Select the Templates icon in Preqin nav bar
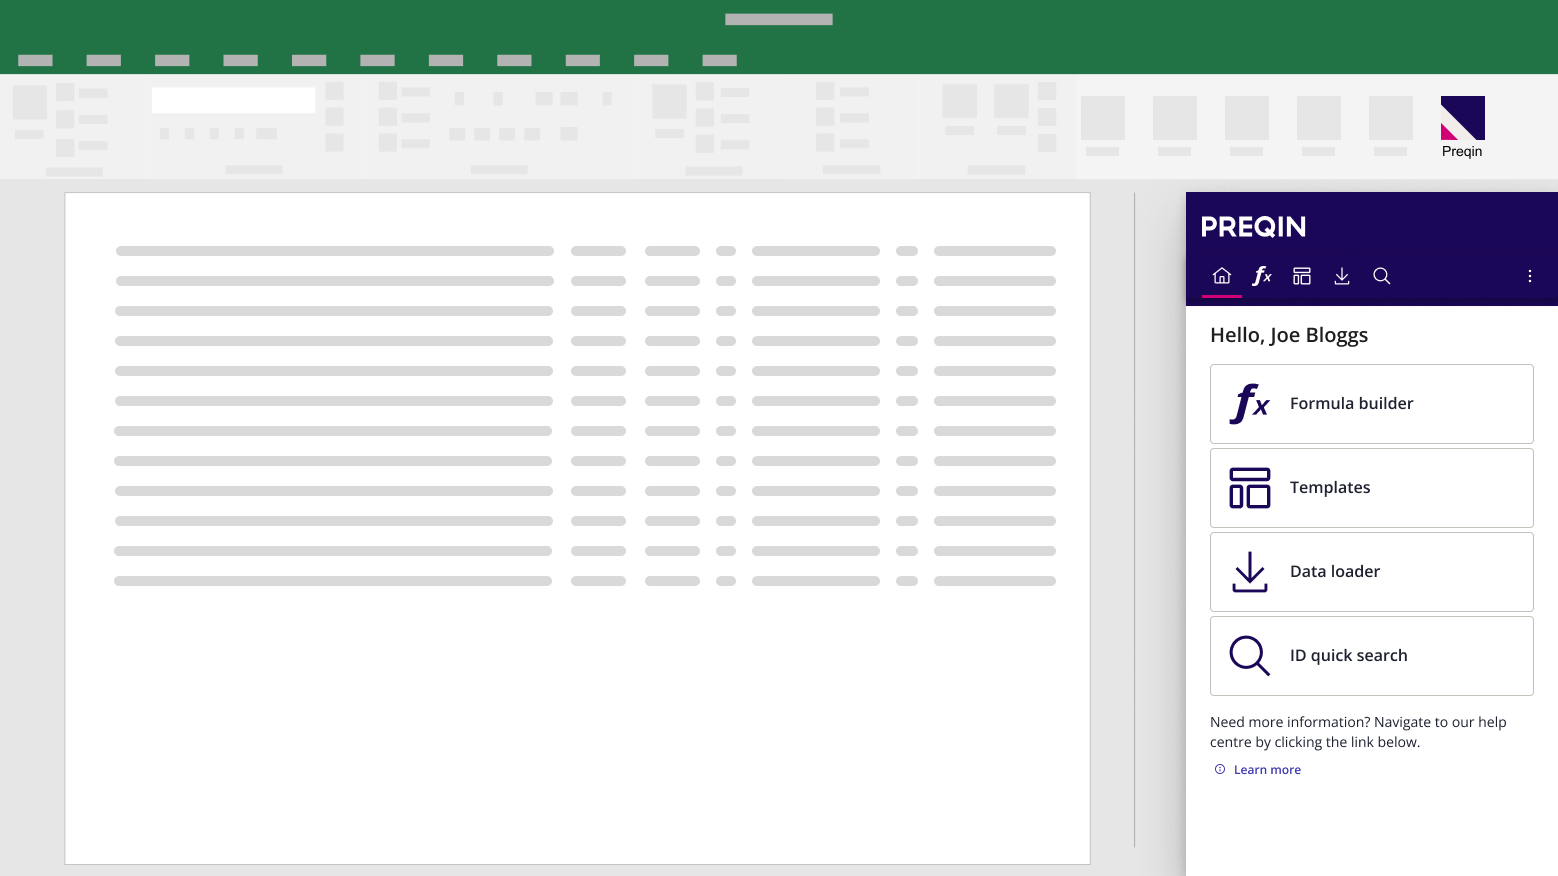Image resolution: width=1558 pixels, height=876 pixels. pos(1301,275)
